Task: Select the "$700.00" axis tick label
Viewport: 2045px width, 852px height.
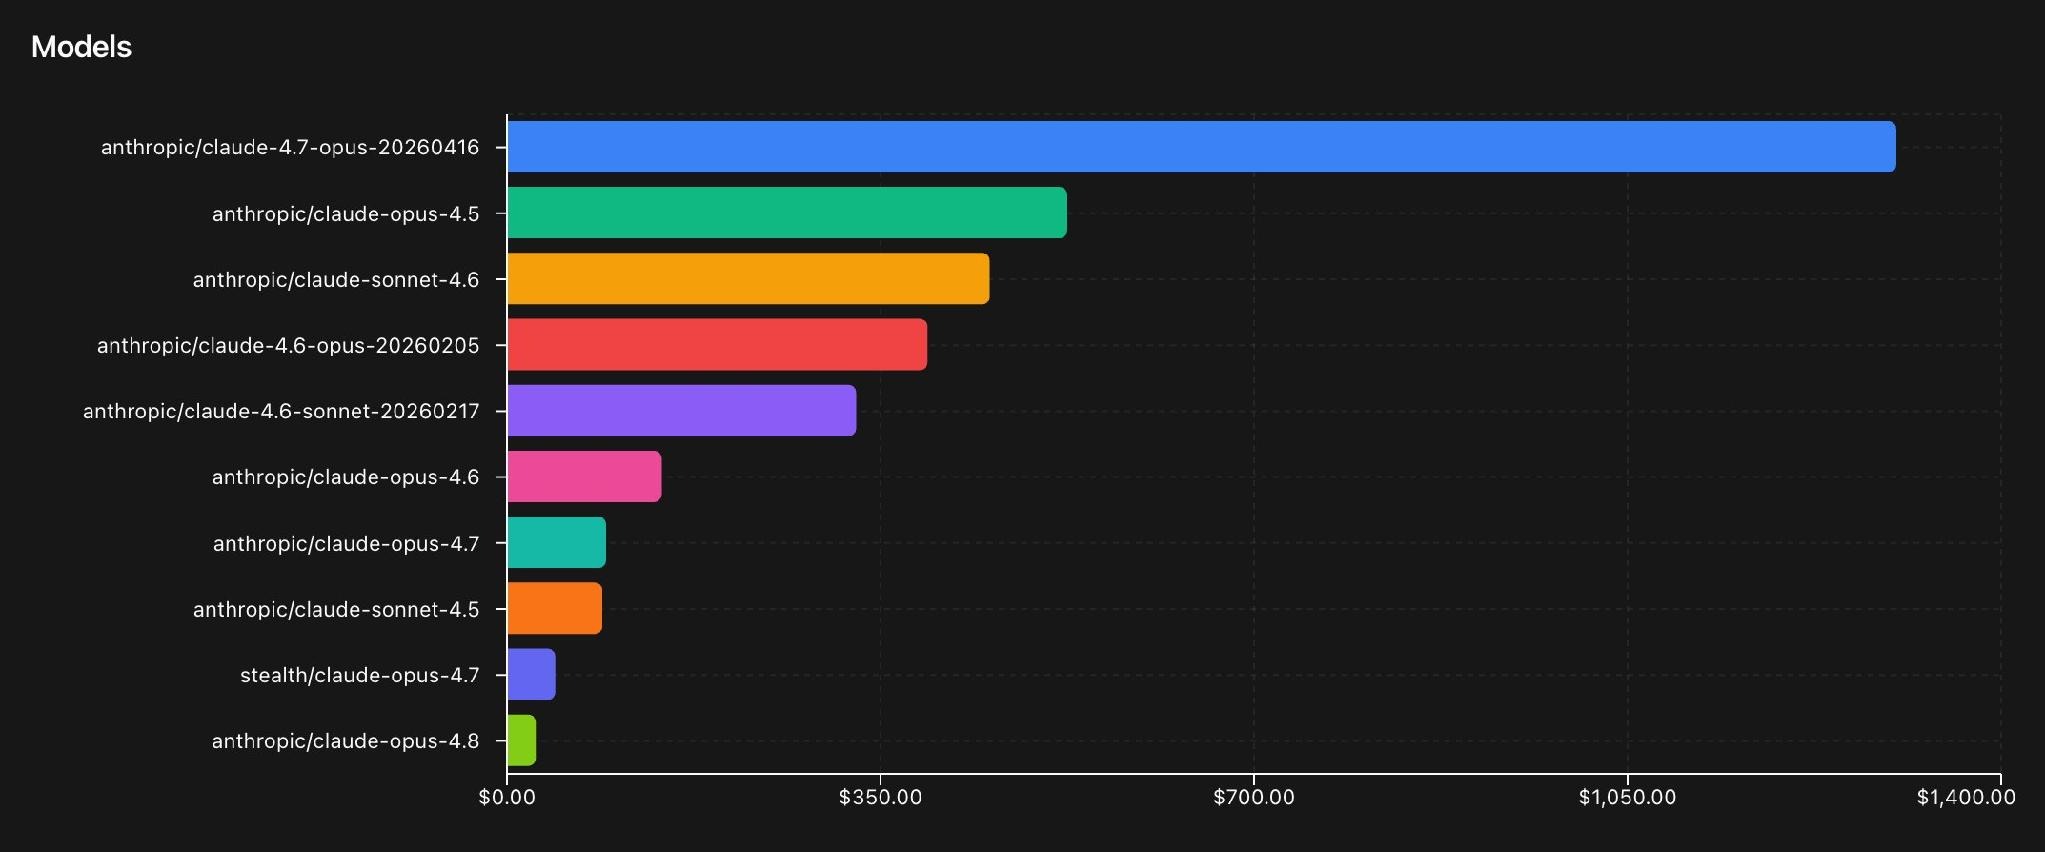Action: click(1254, 797)
